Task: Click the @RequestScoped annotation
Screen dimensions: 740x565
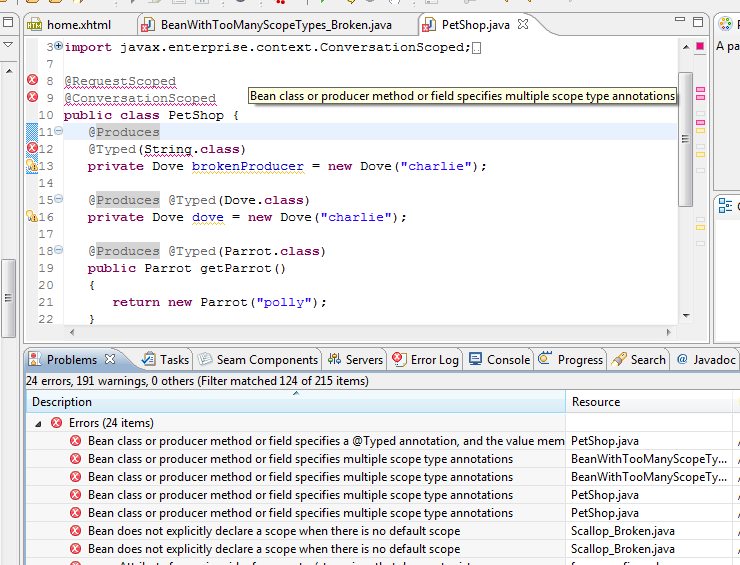Action: pos(120,81)
